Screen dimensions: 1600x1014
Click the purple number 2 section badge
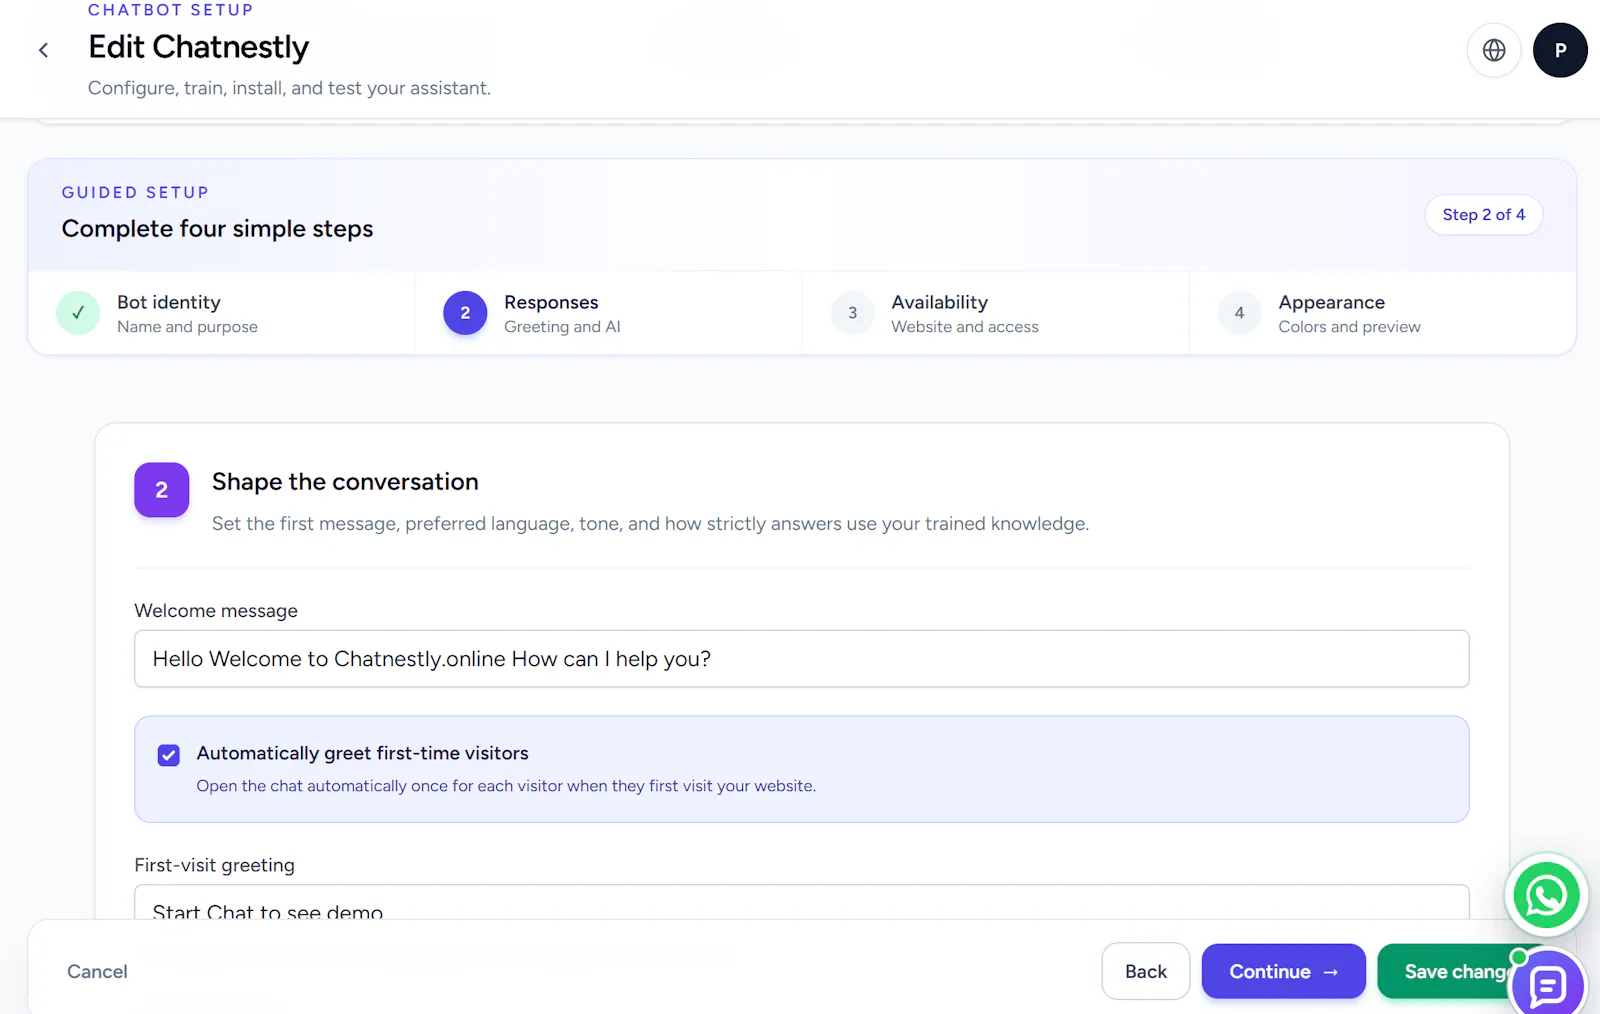pyautogui.click(x=162, y=490)
